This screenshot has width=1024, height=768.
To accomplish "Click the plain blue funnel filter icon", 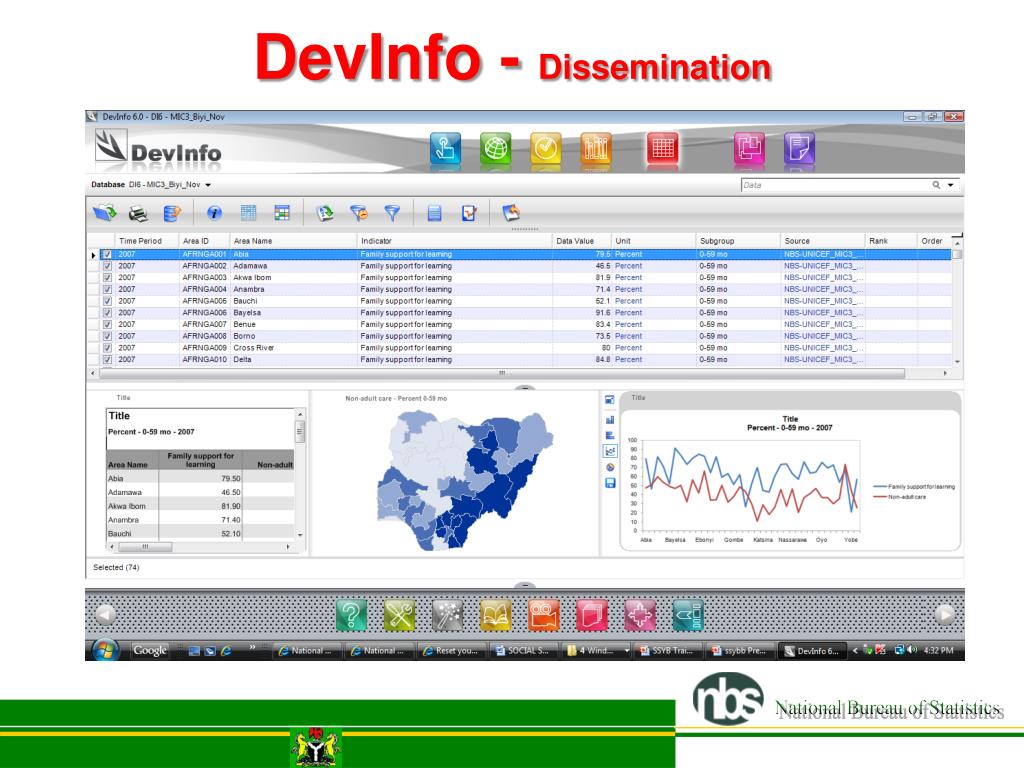I will coord(392,213).
